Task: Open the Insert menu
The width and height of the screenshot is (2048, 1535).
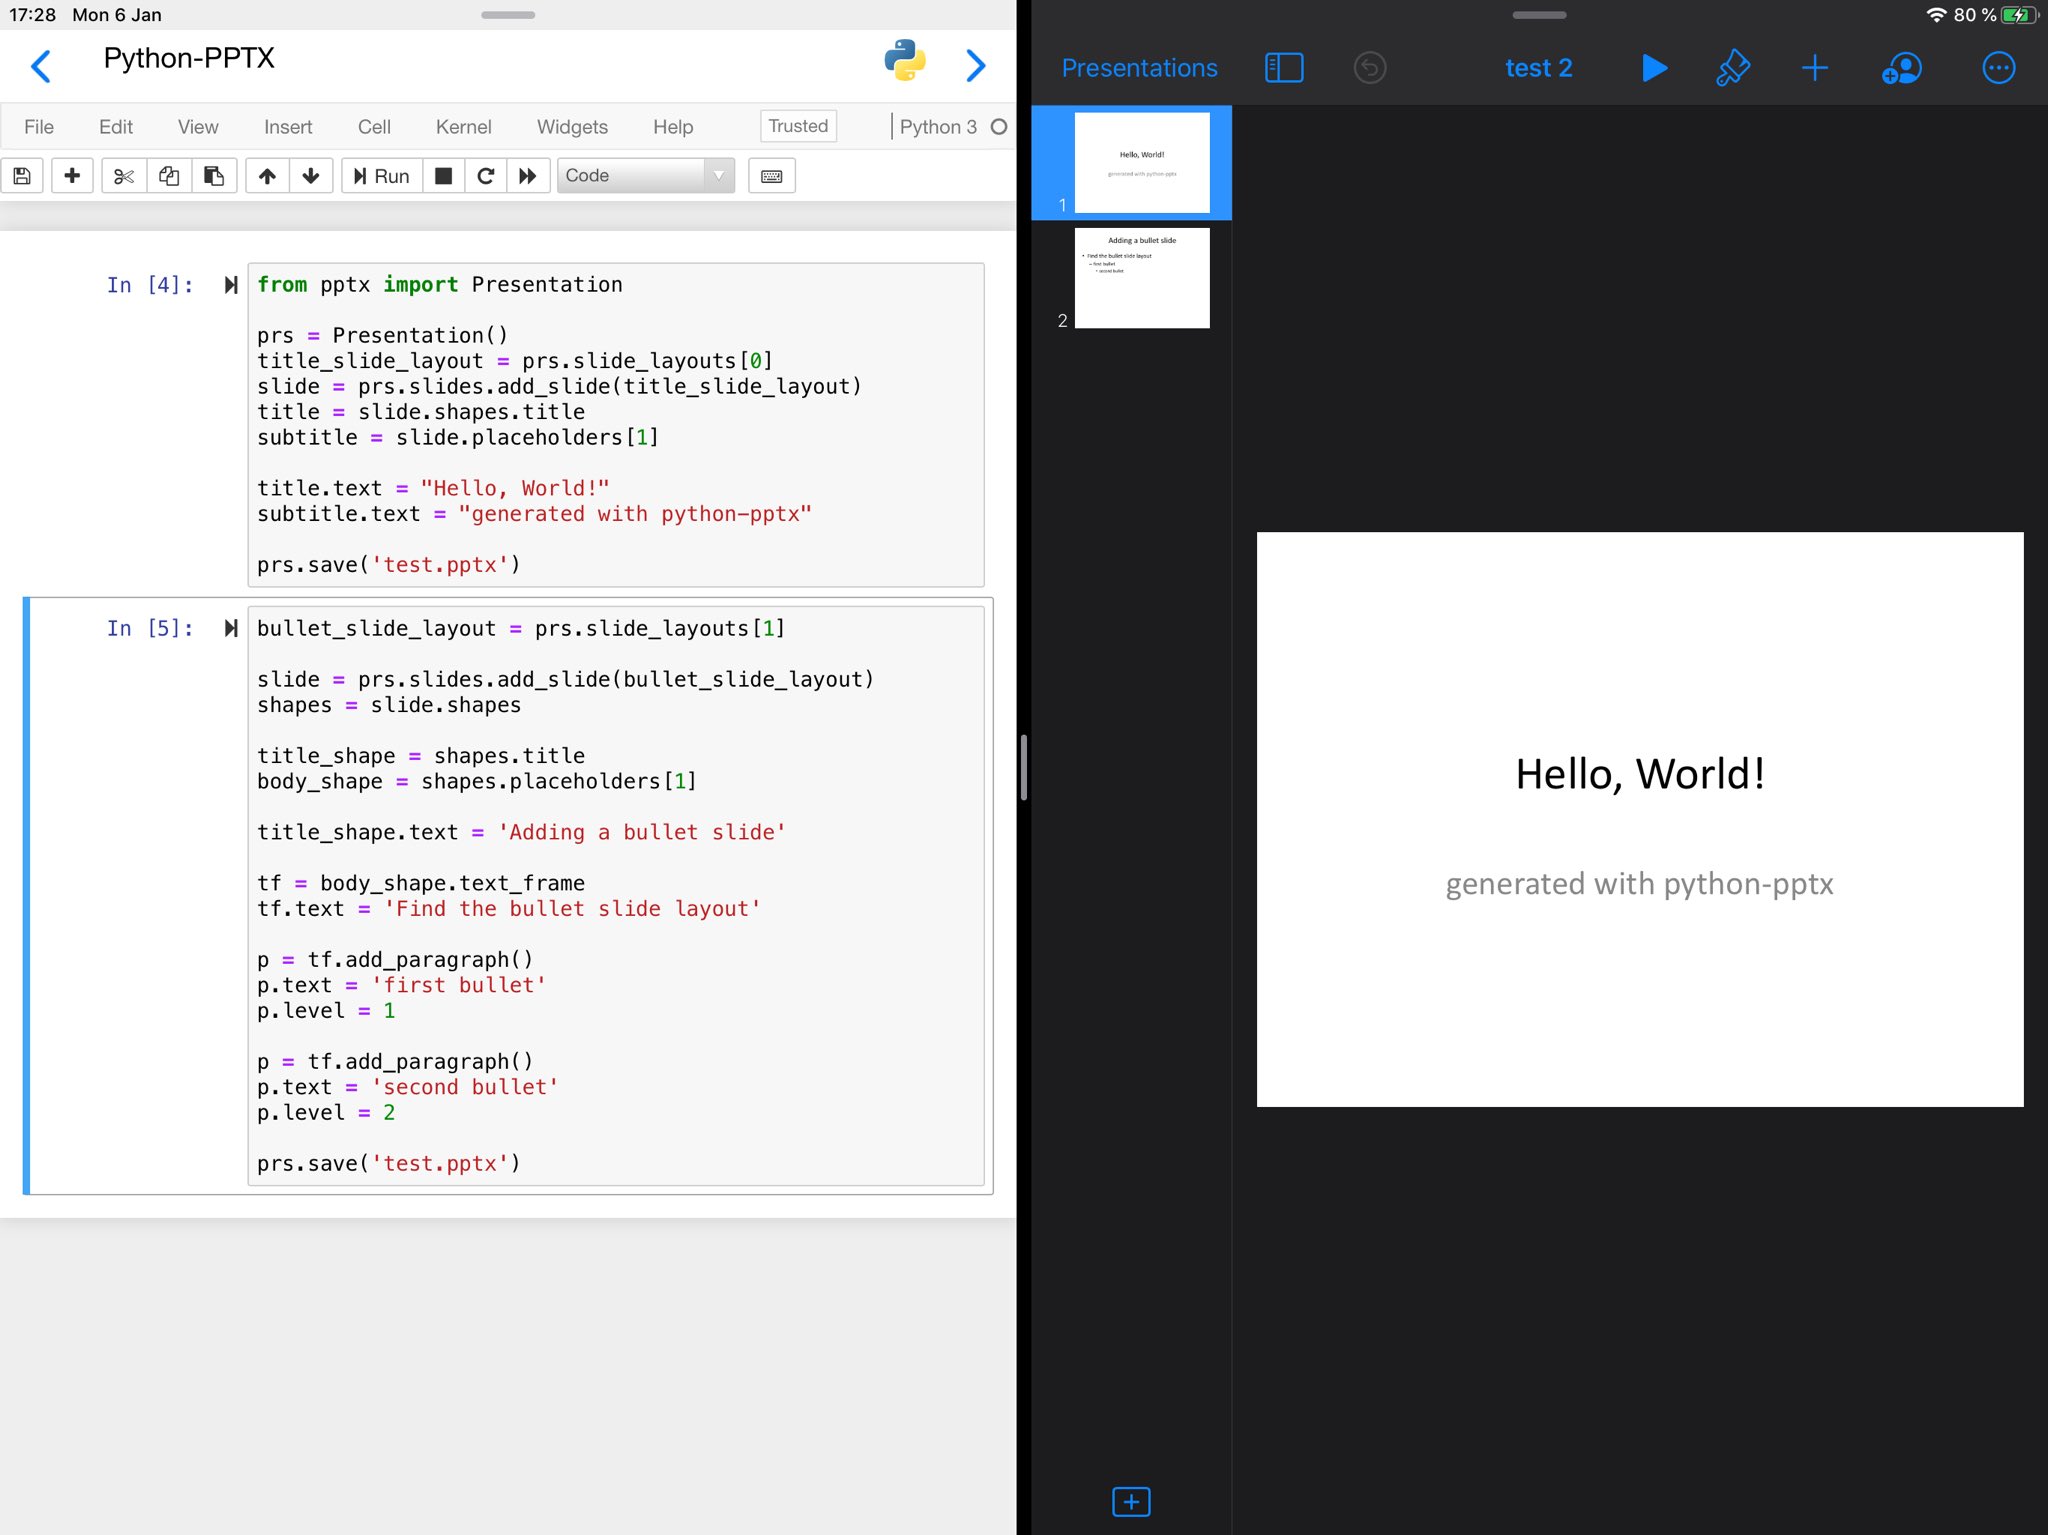Action: 288,127
